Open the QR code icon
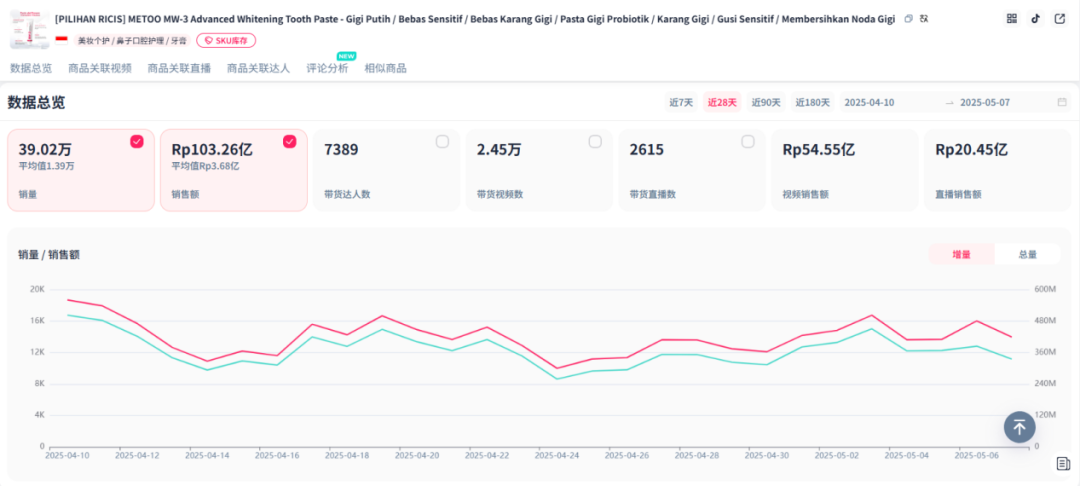The image size is (1080, 486). coord(1012,19)
